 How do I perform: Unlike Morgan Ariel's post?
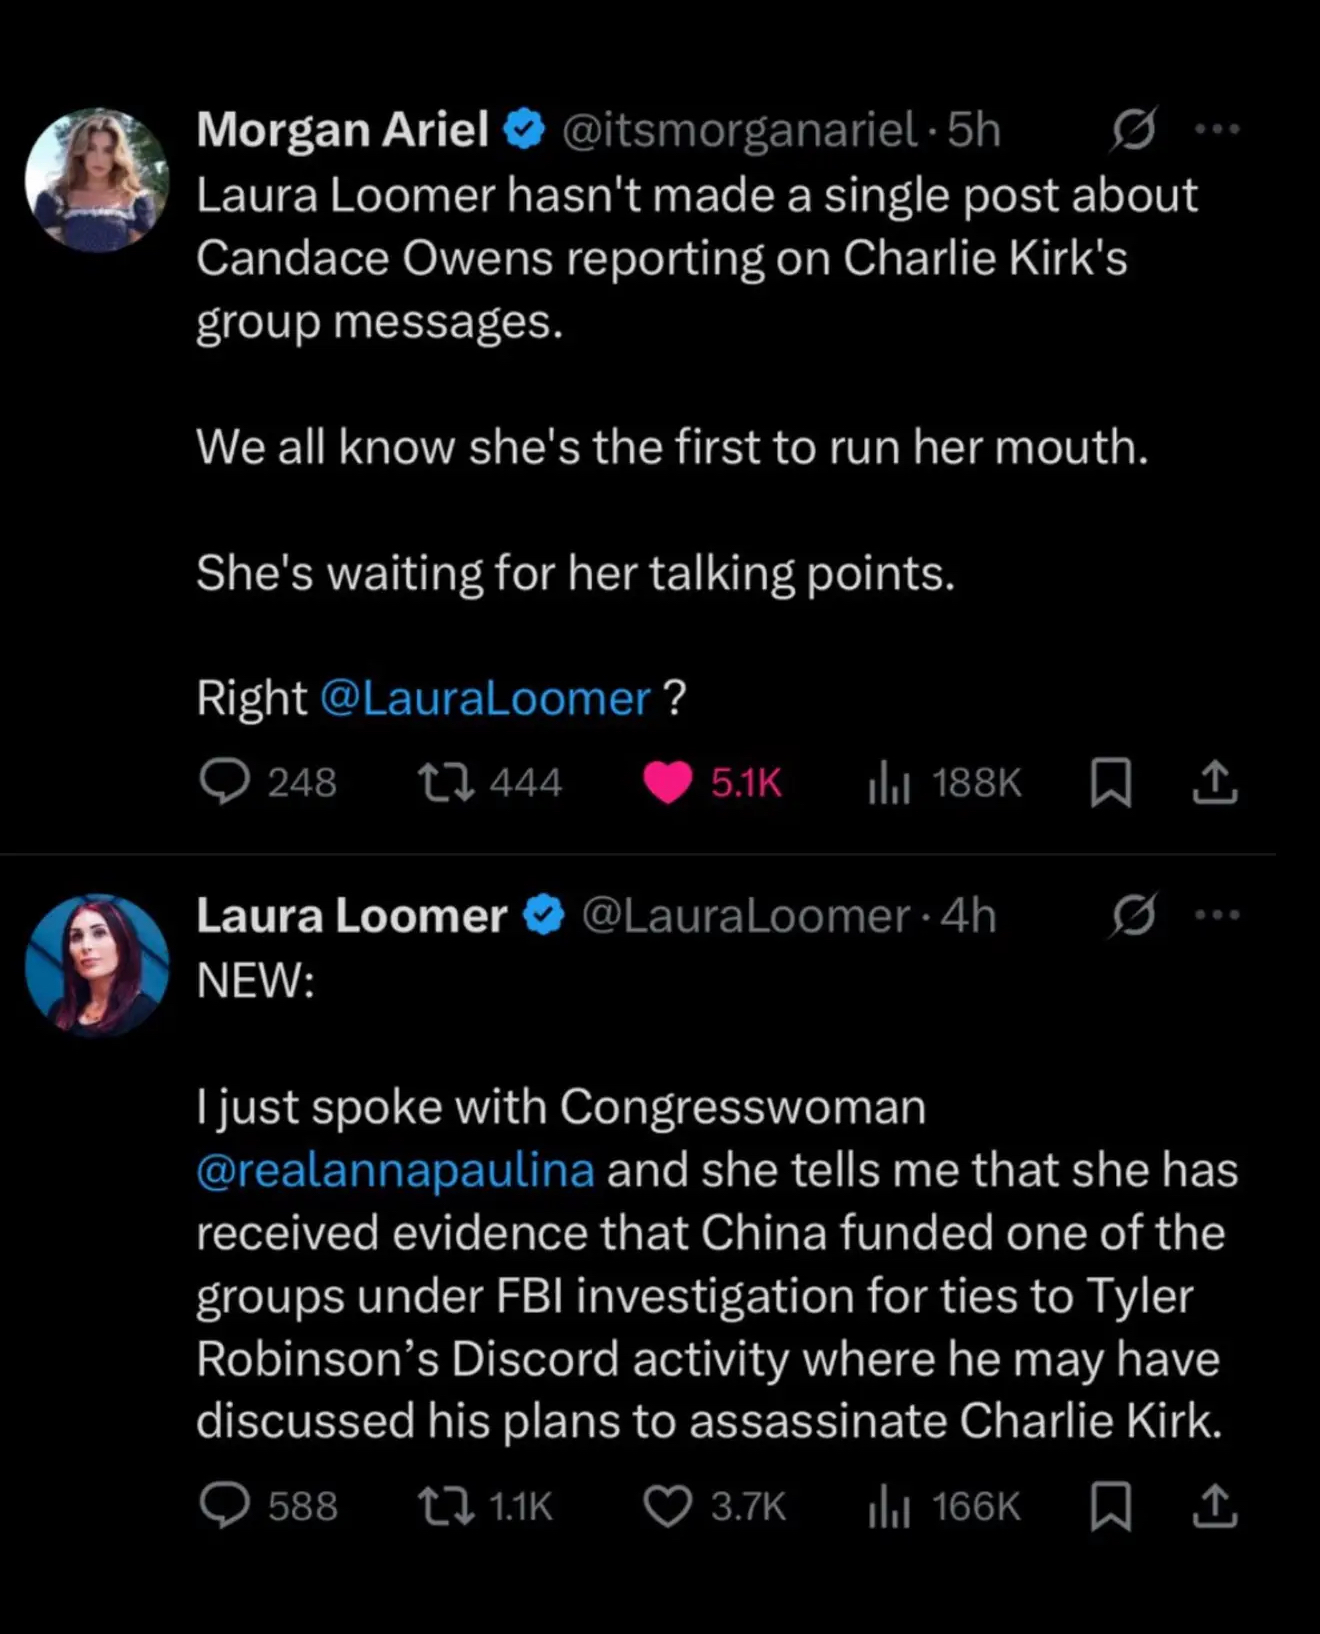(x=667, y=782)
